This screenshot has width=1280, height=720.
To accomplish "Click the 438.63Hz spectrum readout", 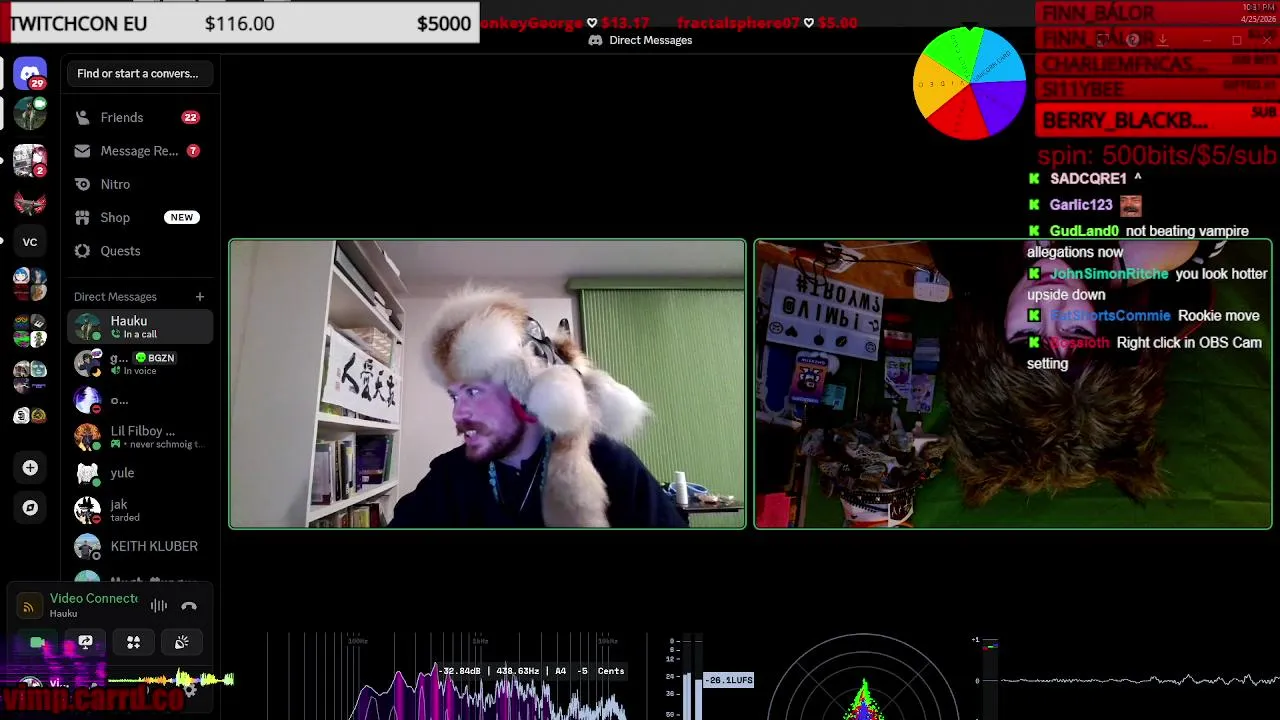I will [x=517, y=671].
